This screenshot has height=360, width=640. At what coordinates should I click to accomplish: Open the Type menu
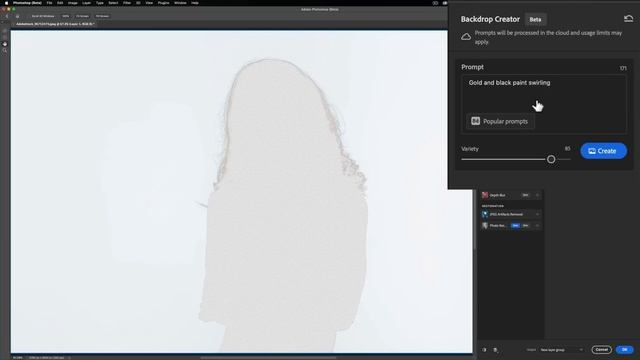[x=100, y=3]
